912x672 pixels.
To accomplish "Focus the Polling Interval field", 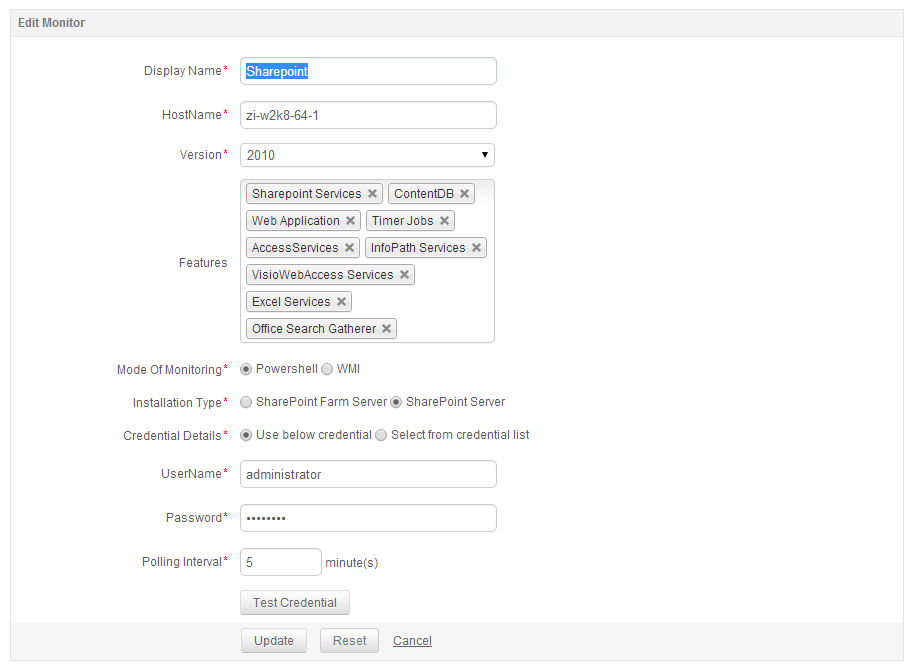I will [281, 562].
